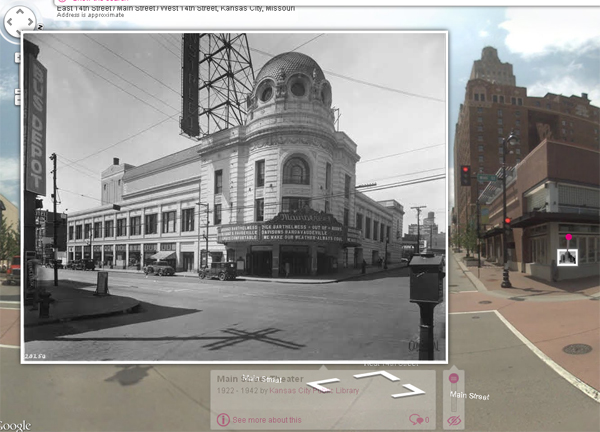Pan right with the compass arrow
This screenshot has width=600, height=432.
[30, 22]
